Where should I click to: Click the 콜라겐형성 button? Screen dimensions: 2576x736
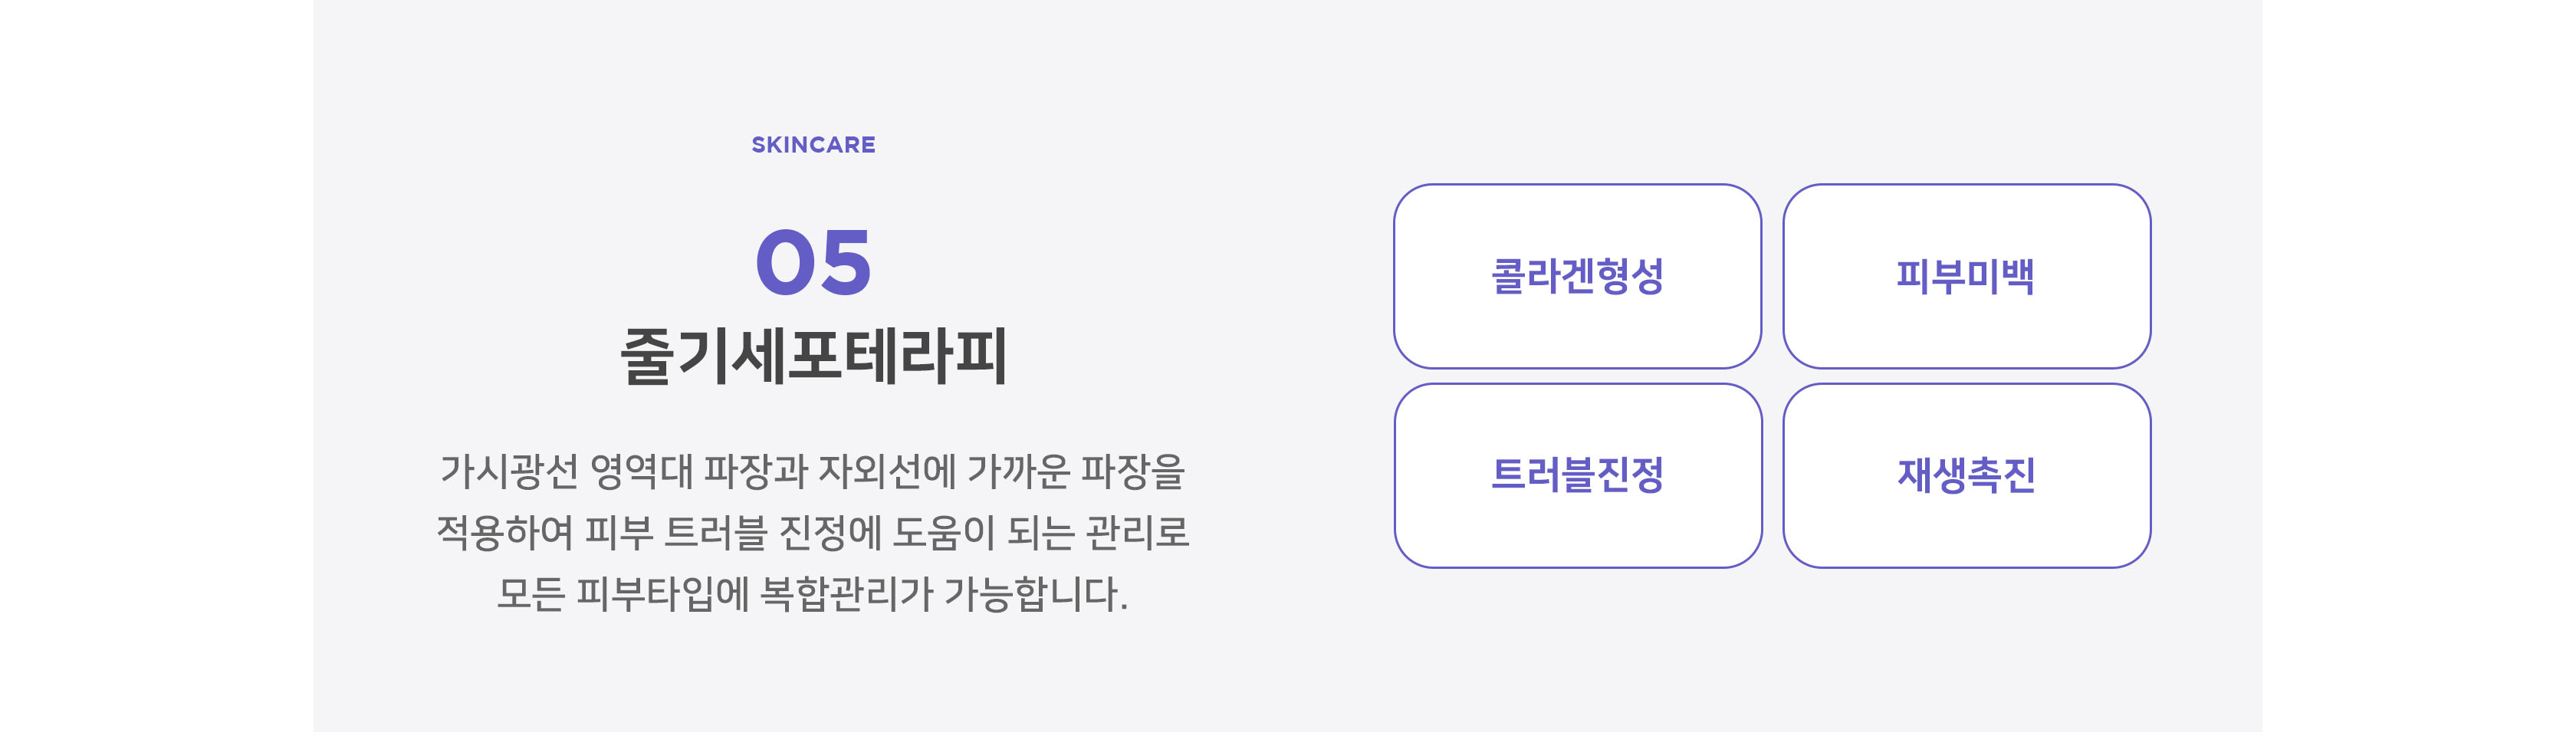point(1577,276)
